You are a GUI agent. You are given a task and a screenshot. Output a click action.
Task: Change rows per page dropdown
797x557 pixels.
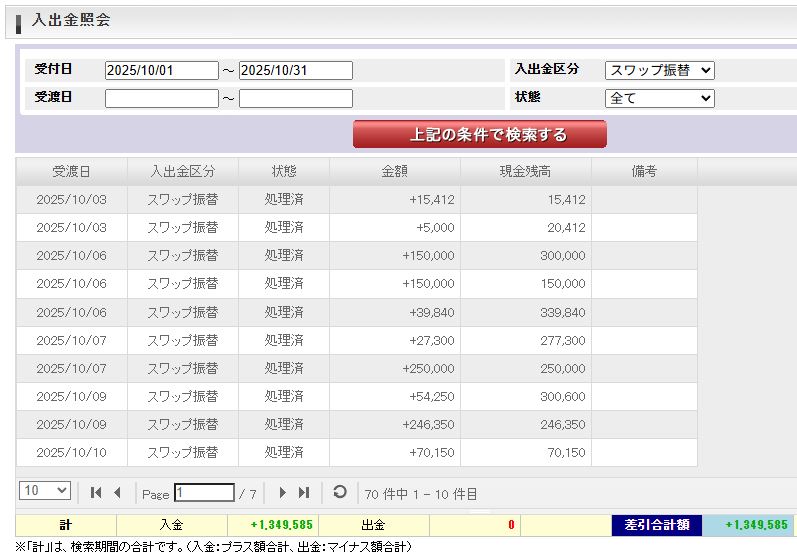pos(45,491)
